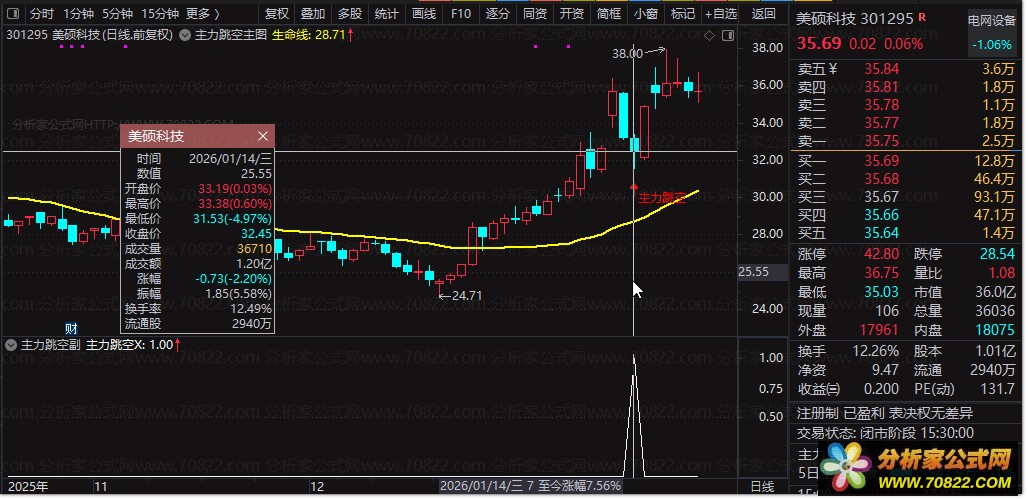Screen dimensions: 1028x499
Task: Click the 买五 35.64 bid row
Action: (907, 232)
